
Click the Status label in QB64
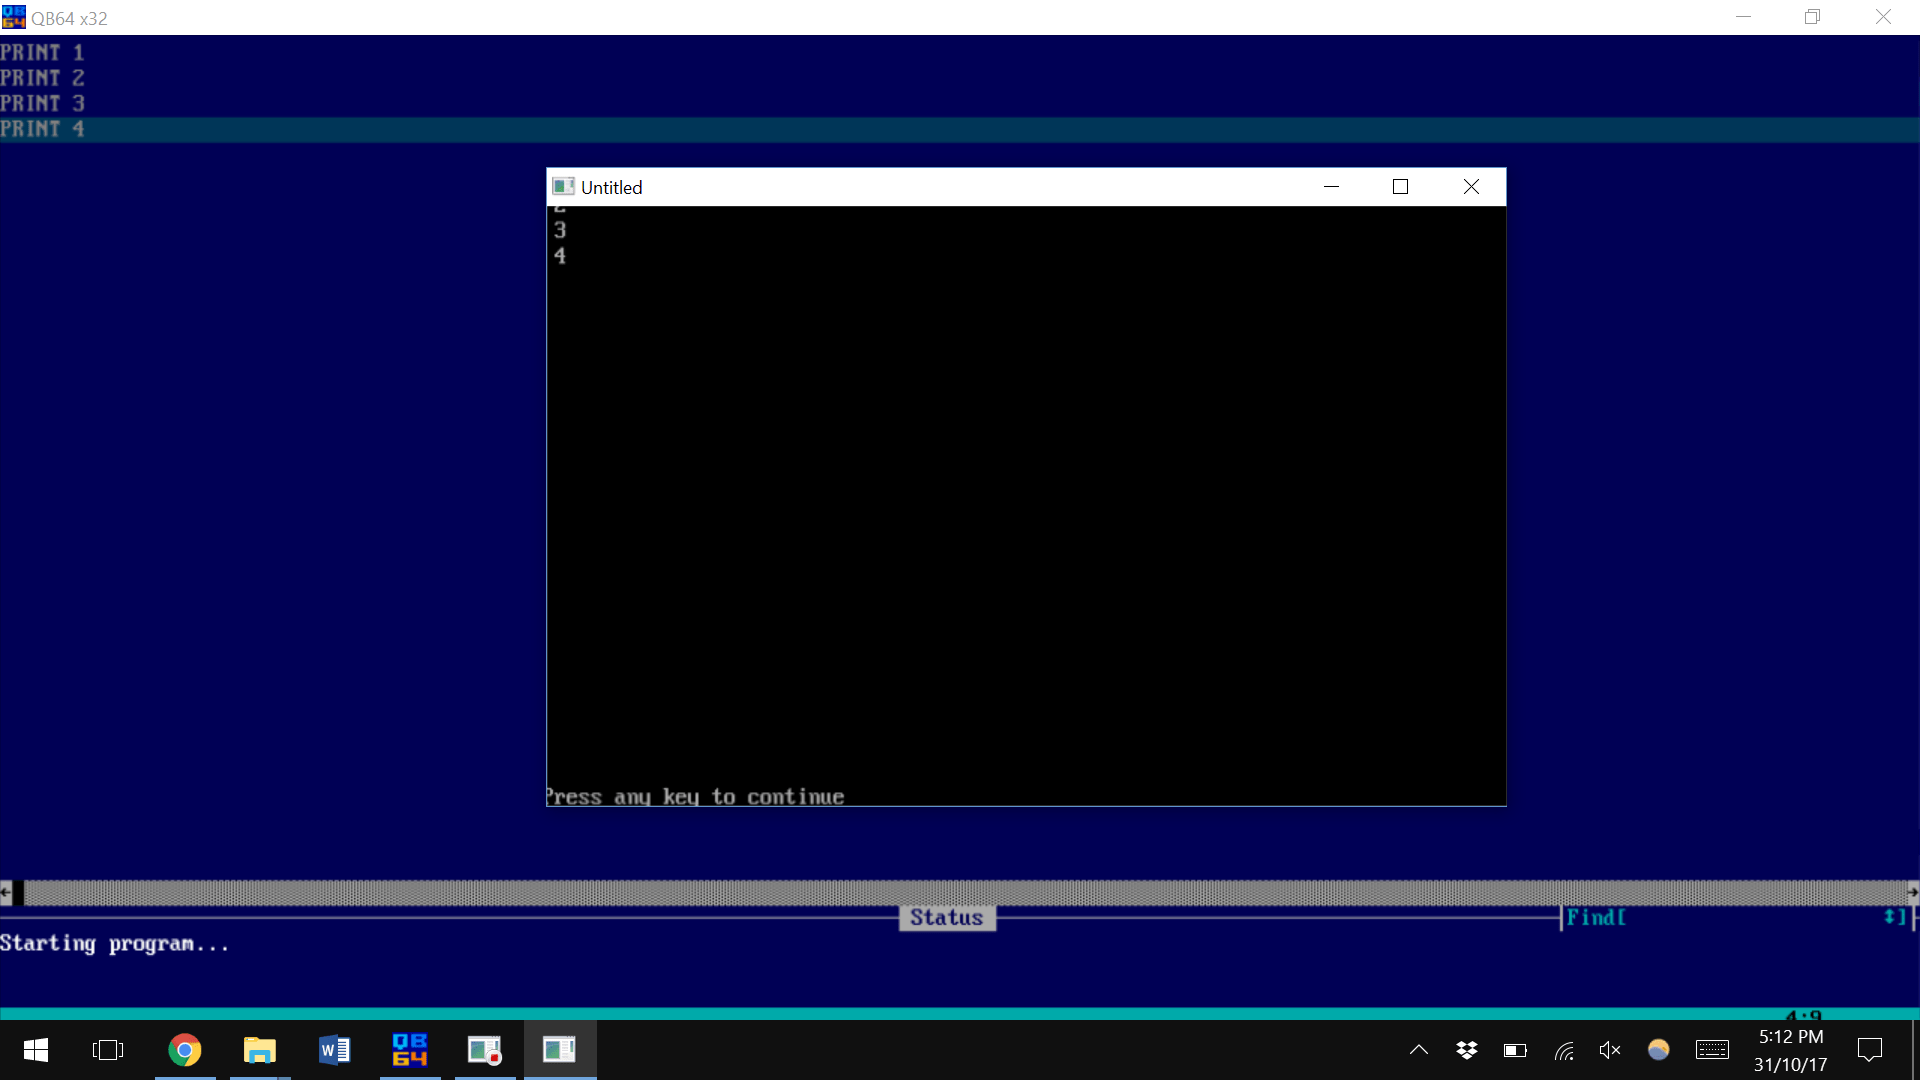[x=946, y=917]
